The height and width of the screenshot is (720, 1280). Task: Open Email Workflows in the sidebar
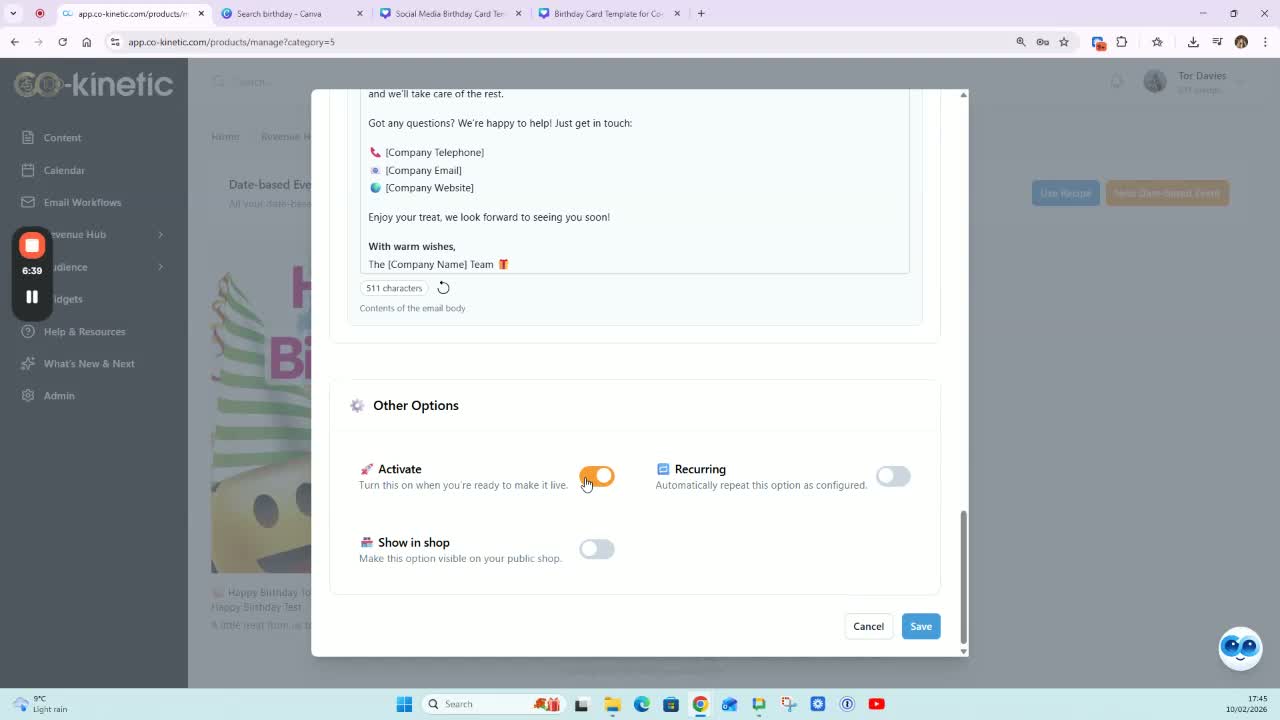tap(82, 202)
